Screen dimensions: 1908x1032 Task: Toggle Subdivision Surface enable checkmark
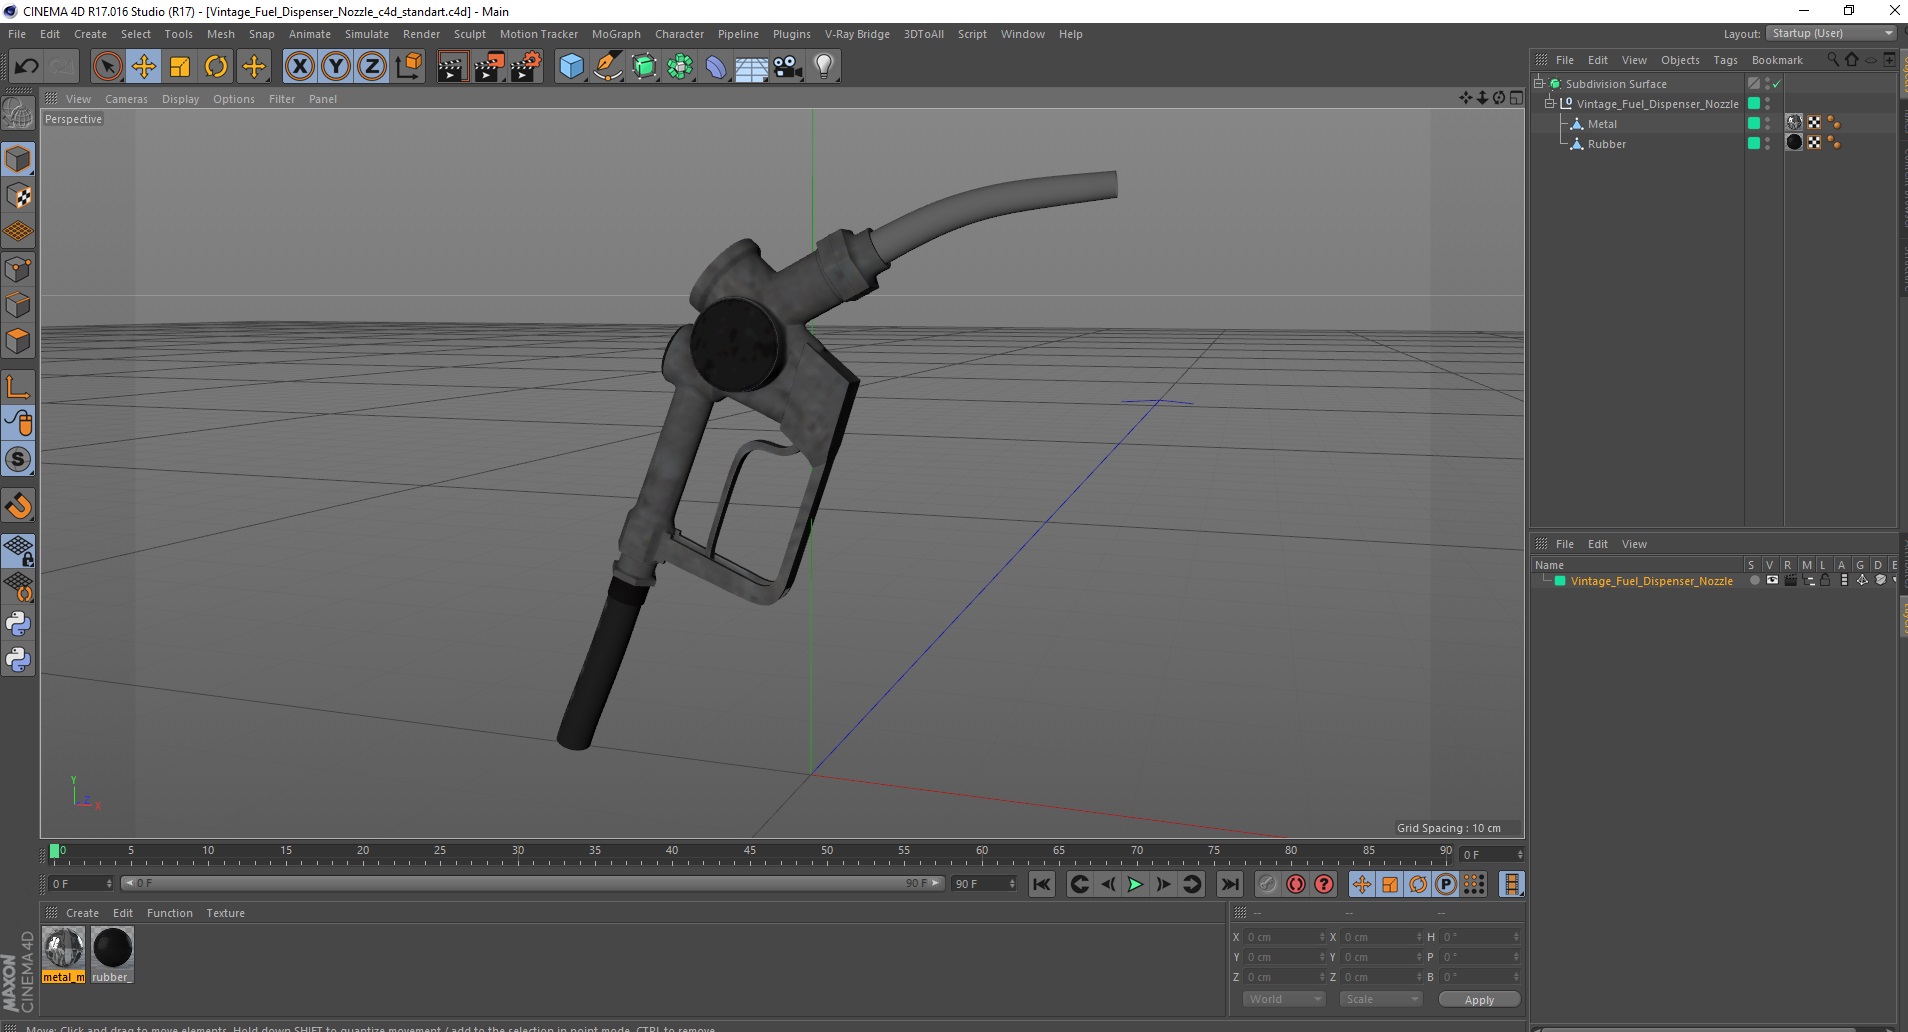[1777, 84]
